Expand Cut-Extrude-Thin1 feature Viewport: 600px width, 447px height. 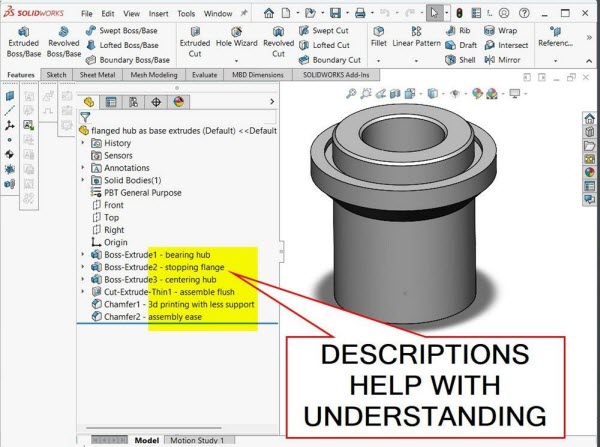click(x=83, y=292)
